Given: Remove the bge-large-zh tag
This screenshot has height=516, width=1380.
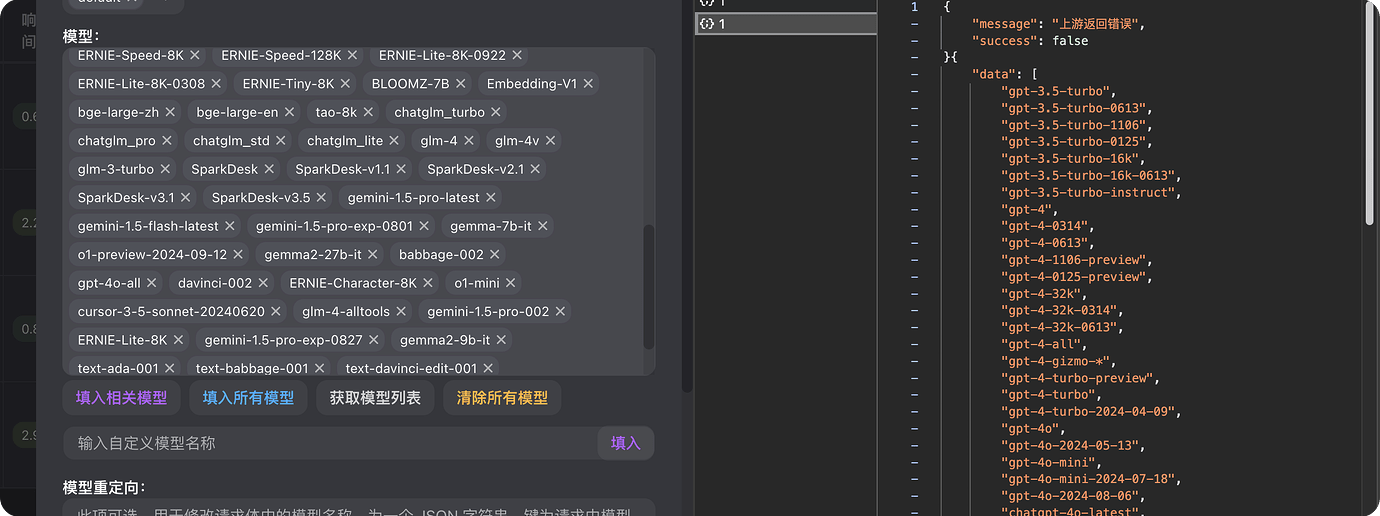Looking at the screenshot, I should (x=170, y=112).
